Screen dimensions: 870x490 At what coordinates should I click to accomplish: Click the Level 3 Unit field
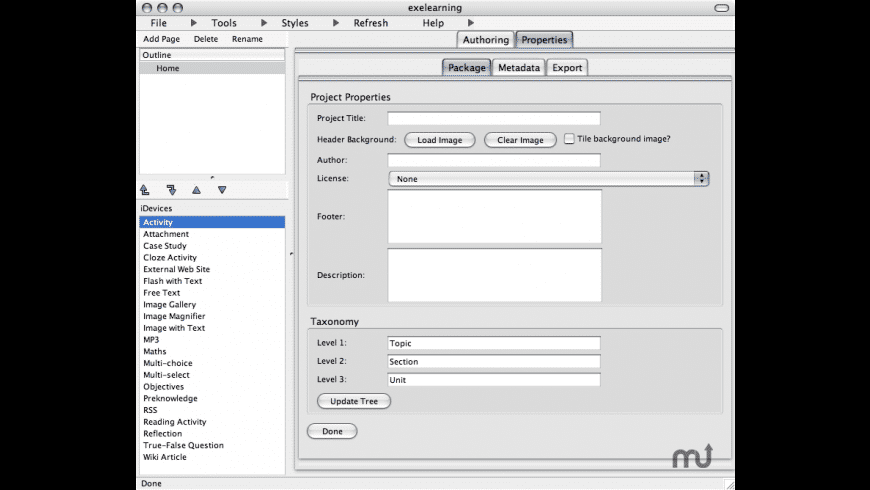(x=494, y=380)
